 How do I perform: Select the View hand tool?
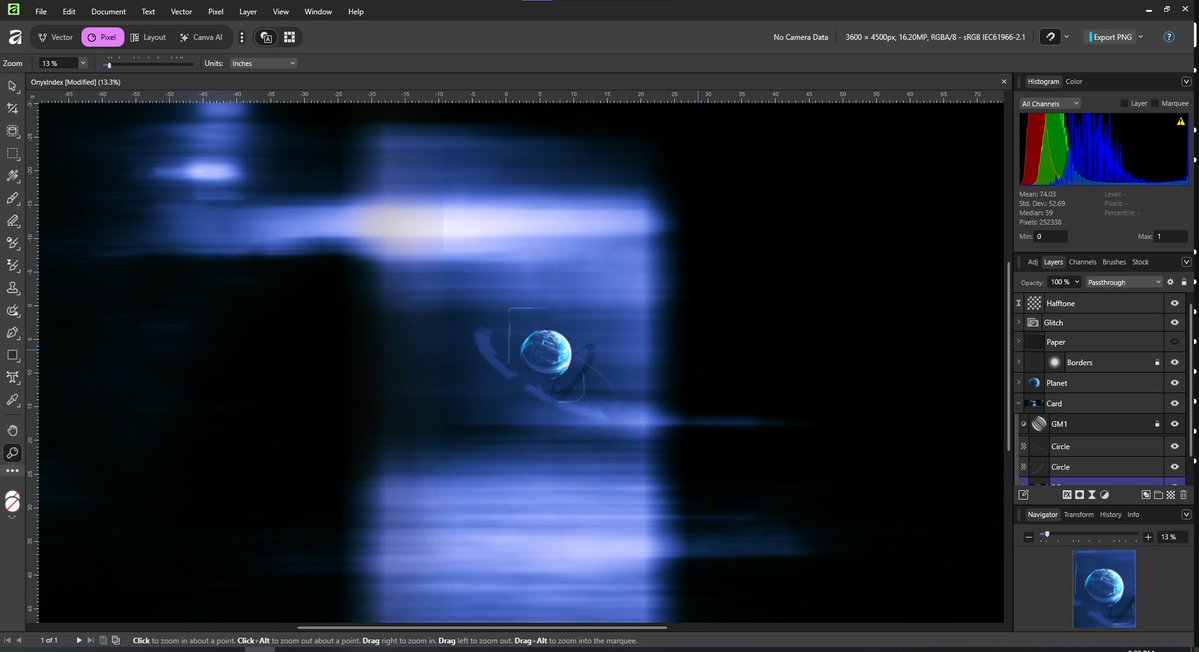click(x=13, y=430)
